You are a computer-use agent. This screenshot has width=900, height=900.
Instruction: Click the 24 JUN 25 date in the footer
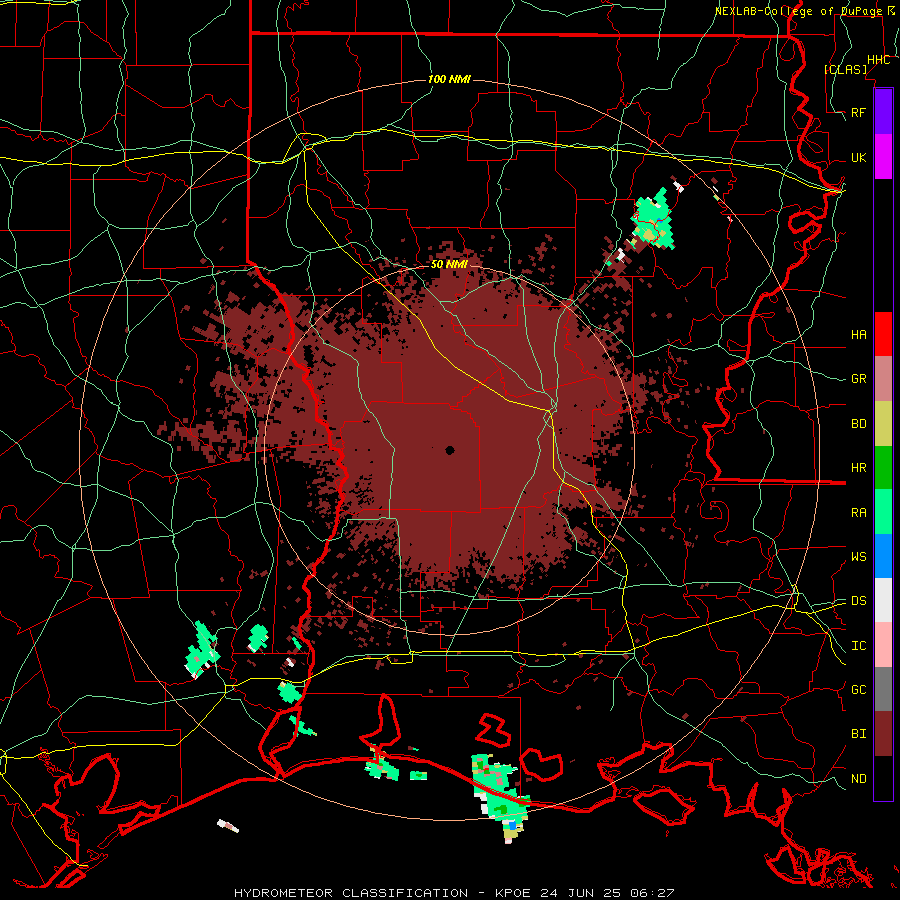[x=581, y=893]
